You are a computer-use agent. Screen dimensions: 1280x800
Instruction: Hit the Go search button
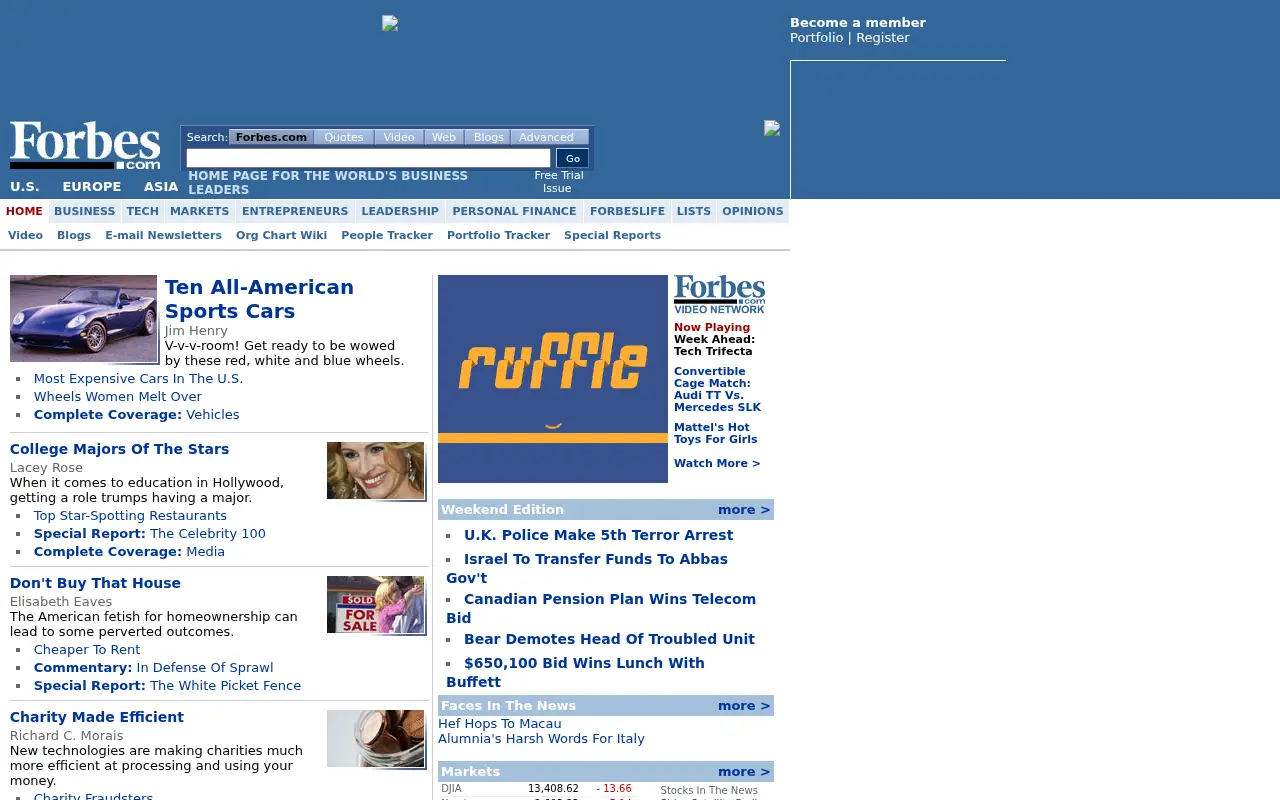coord(572,158)
